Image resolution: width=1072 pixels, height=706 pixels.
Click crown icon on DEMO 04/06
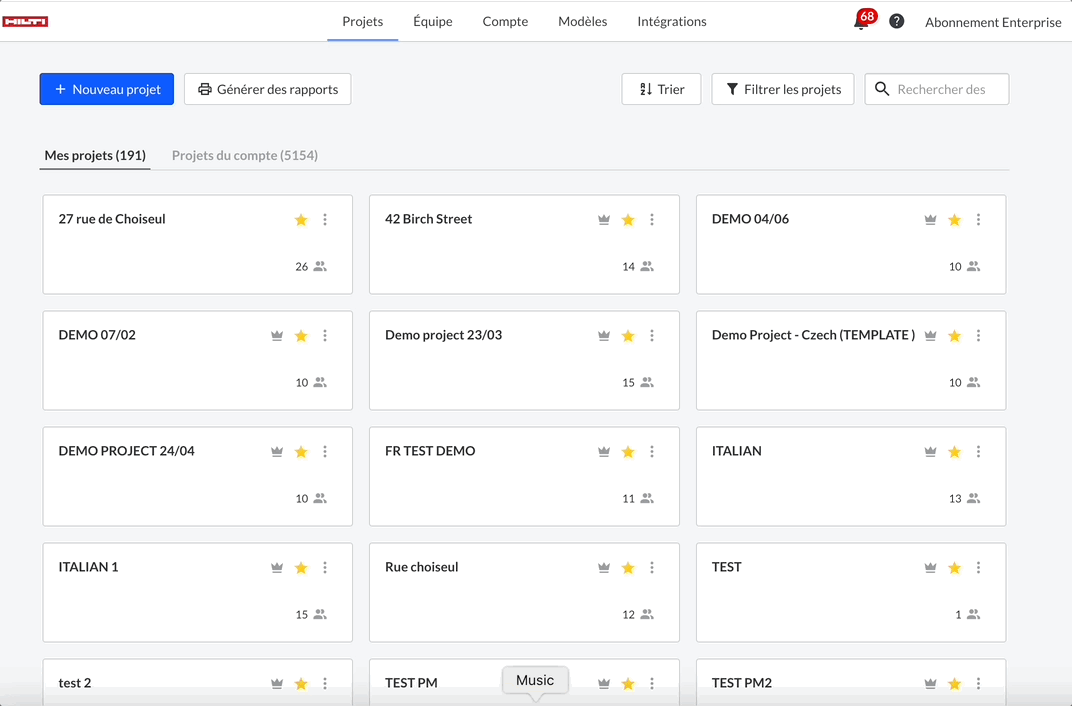click(x=930, y=219)
